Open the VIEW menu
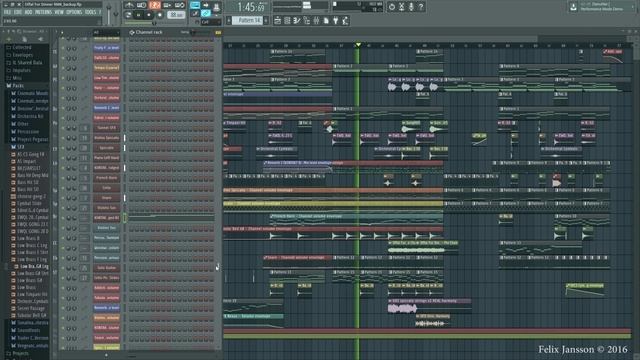Viewport: 640px width, 360px height. 59,13
